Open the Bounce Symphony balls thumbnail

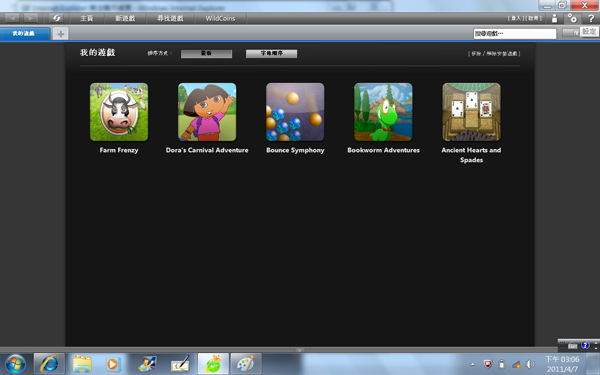295,112
